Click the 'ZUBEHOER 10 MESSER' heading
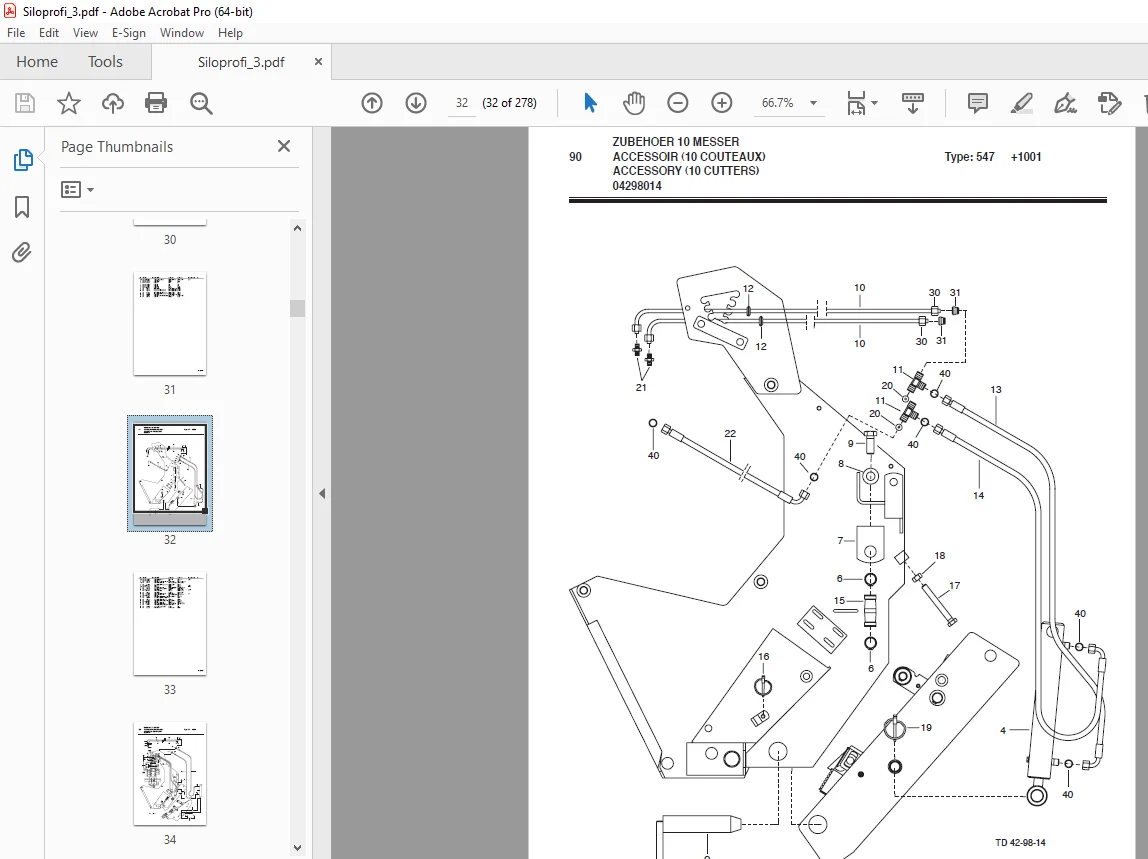Image resolution: width=1148 pixels, height=859 pixels. click(x=676, y=141)
